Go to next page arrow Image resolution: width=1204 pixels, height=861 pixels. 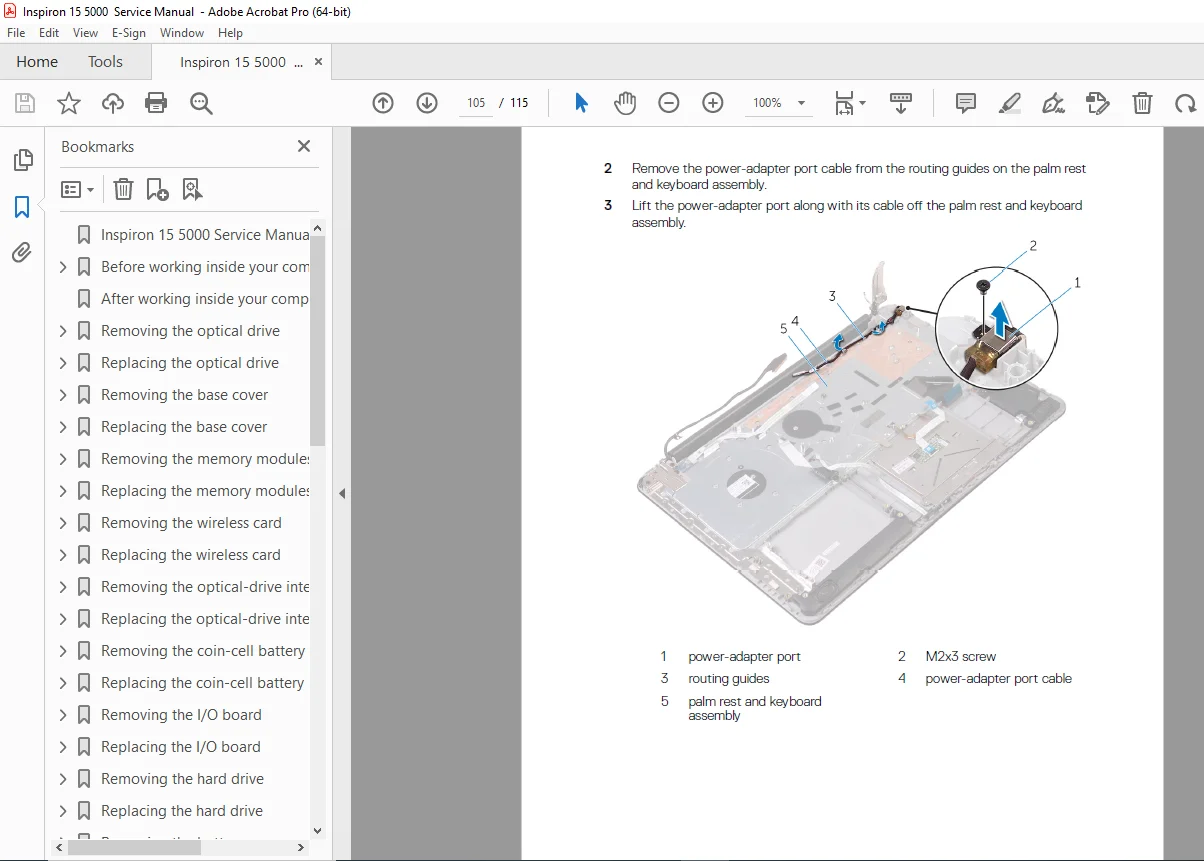tap(427, 103)
